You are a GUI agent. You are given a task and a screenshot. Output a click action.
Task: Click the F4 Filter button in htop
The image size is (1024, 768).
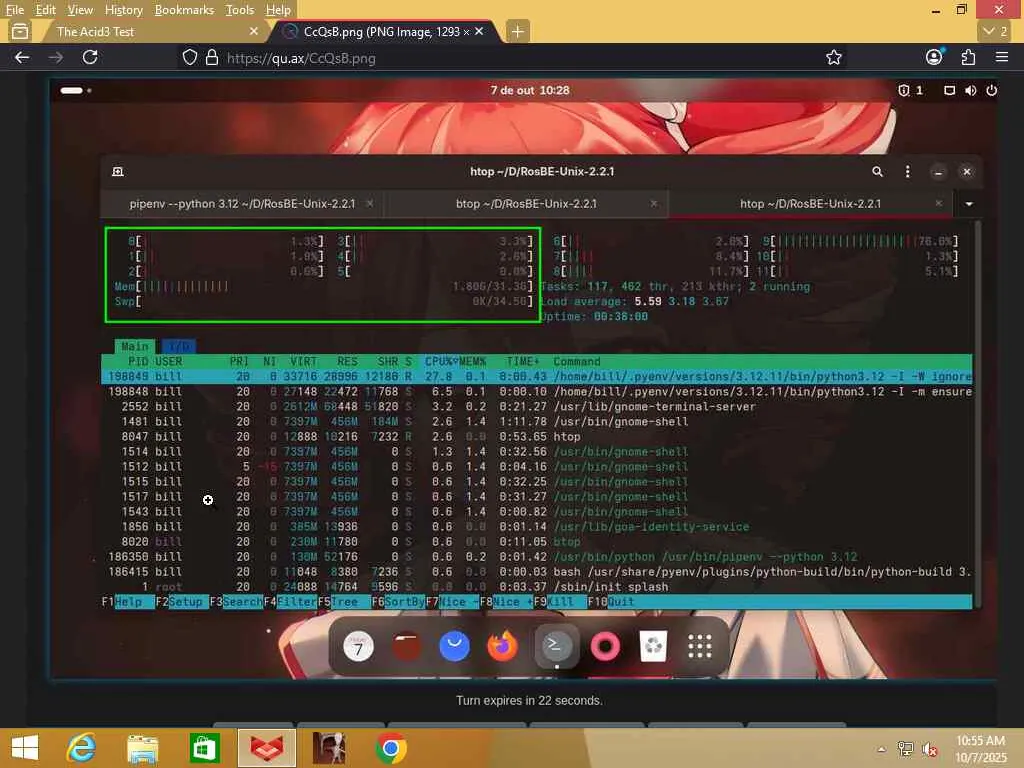[290, 601]
